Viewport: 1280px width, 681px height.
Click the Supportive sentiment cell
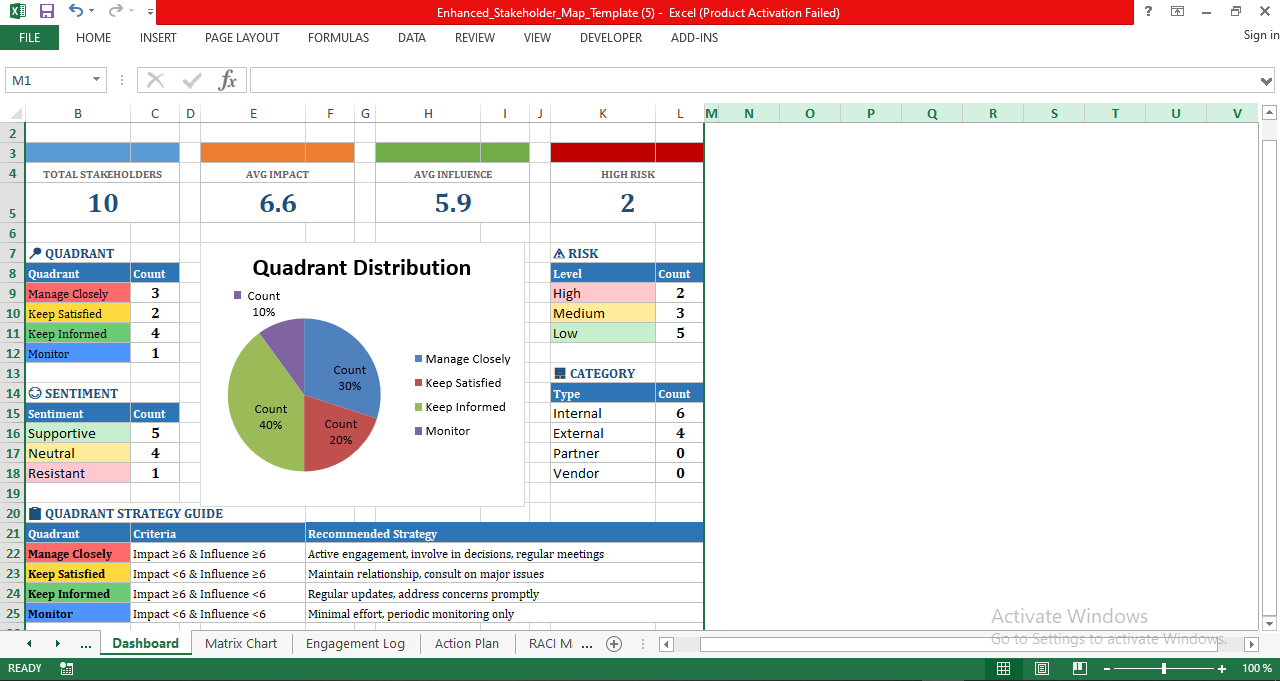[x=78, y=433]
